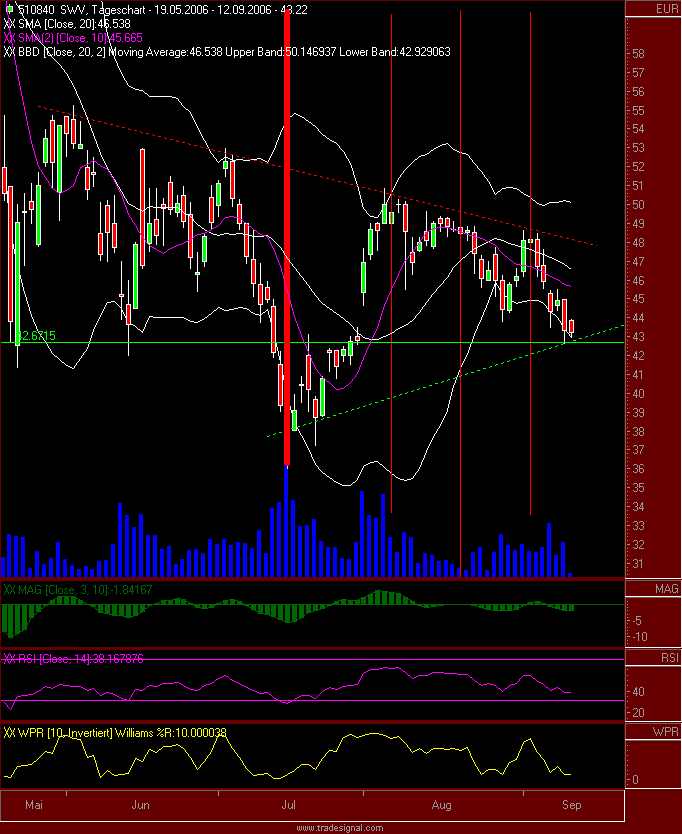Click price level 55 on the axis
The height and width of the screenshot is (834, 682).
tap(638, 111)
